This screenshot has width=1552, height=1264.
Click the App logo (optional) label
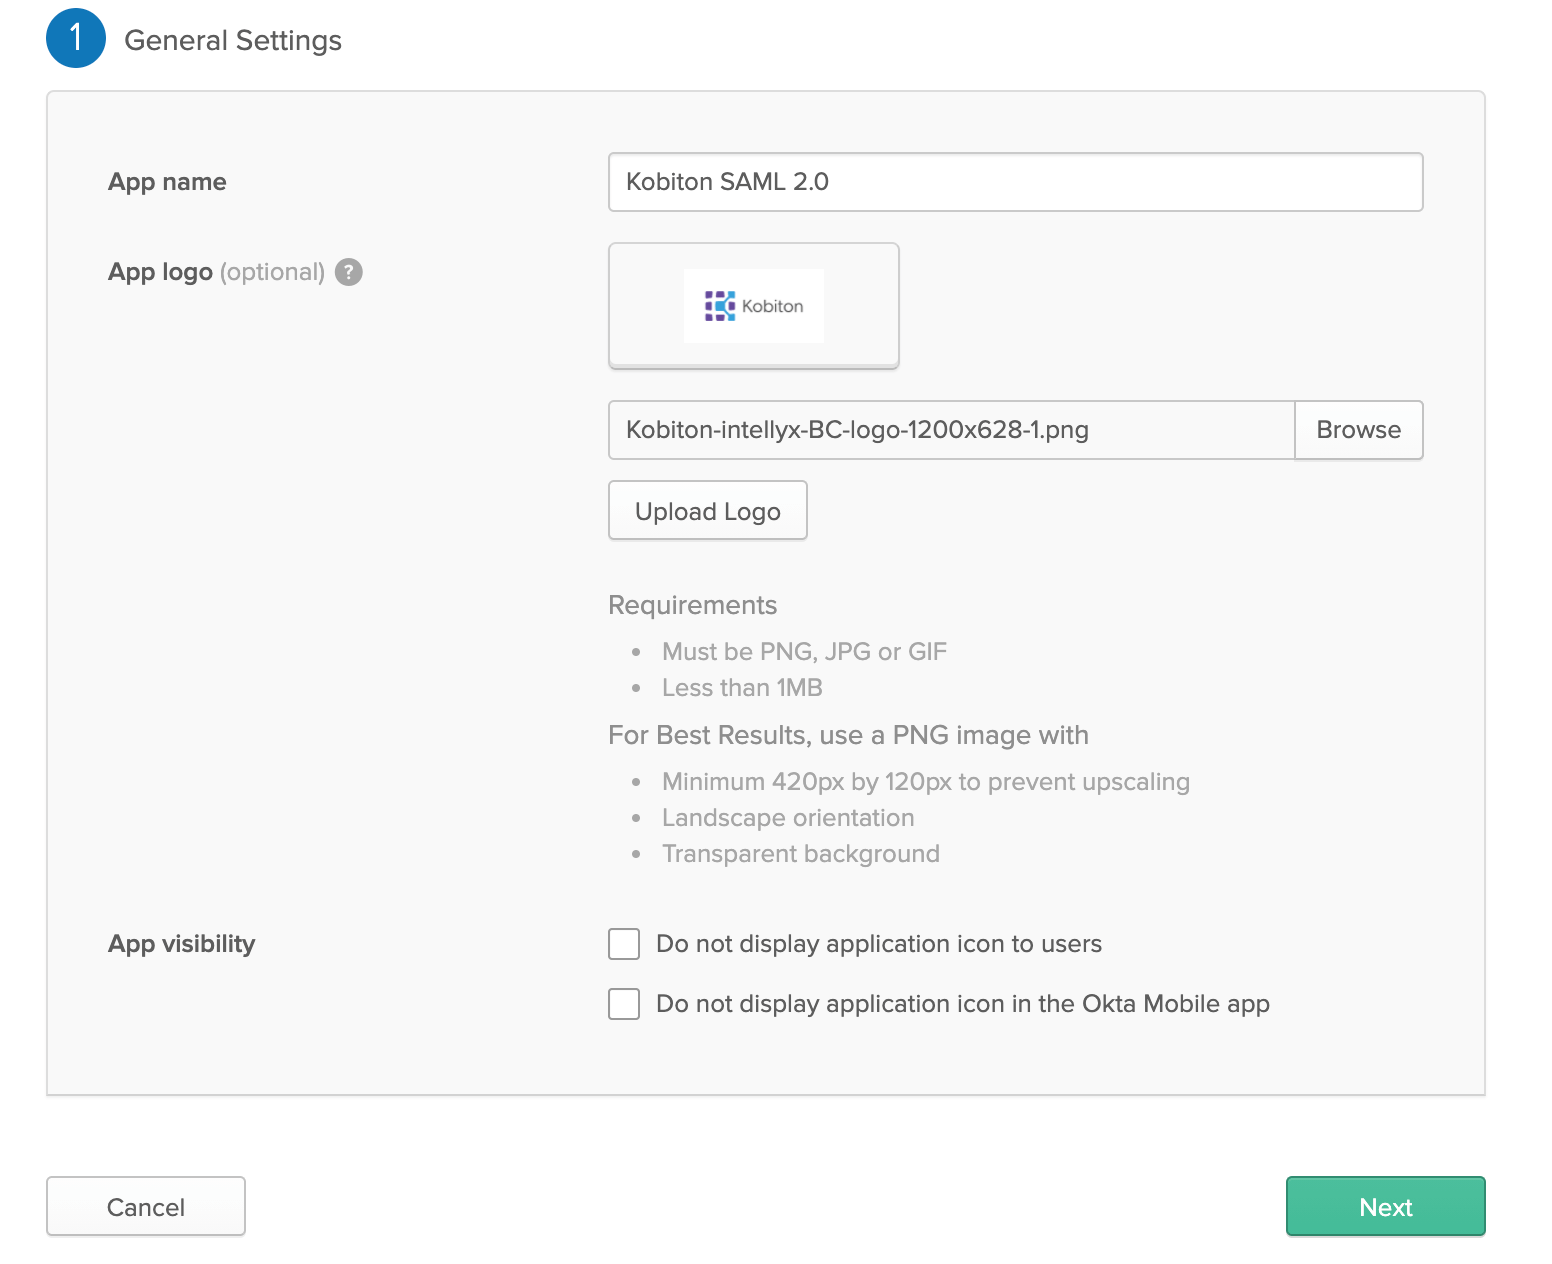click(x=216, y=272)
